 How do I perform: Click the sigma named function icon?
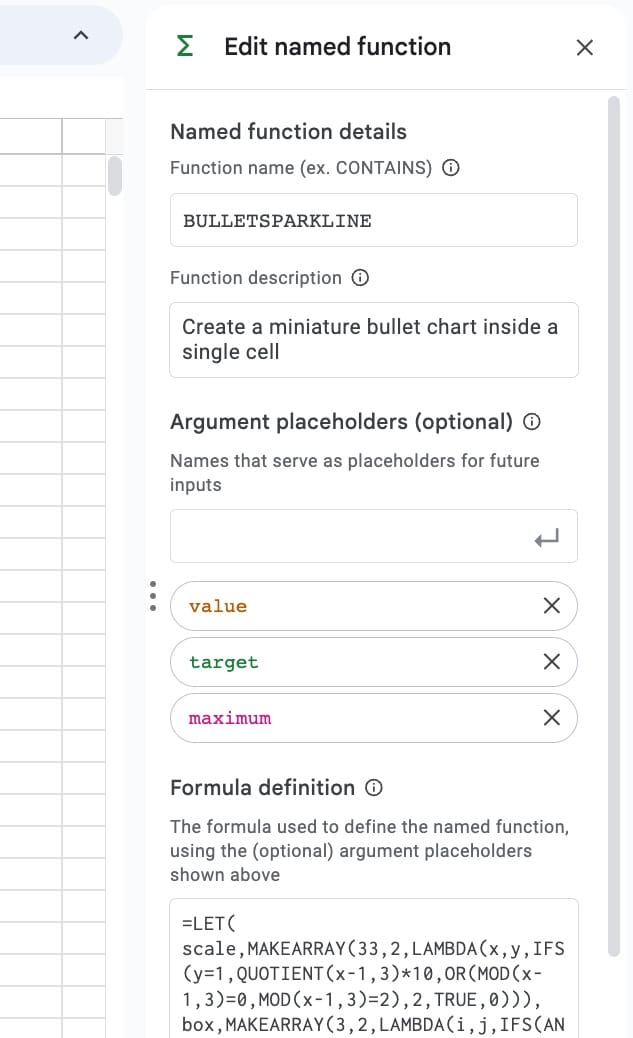click(186, 46)
